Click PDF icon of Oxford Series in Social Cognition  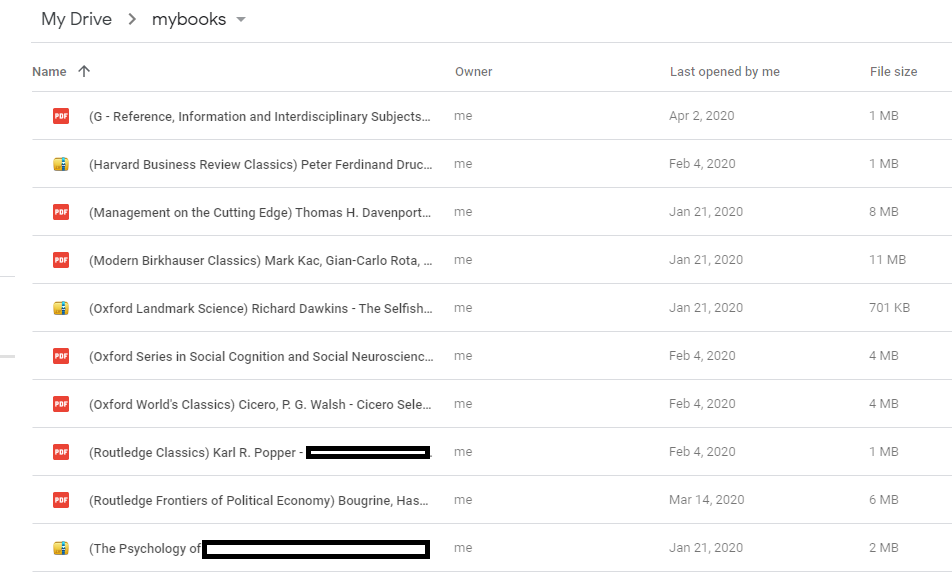(x=61, y=356)
